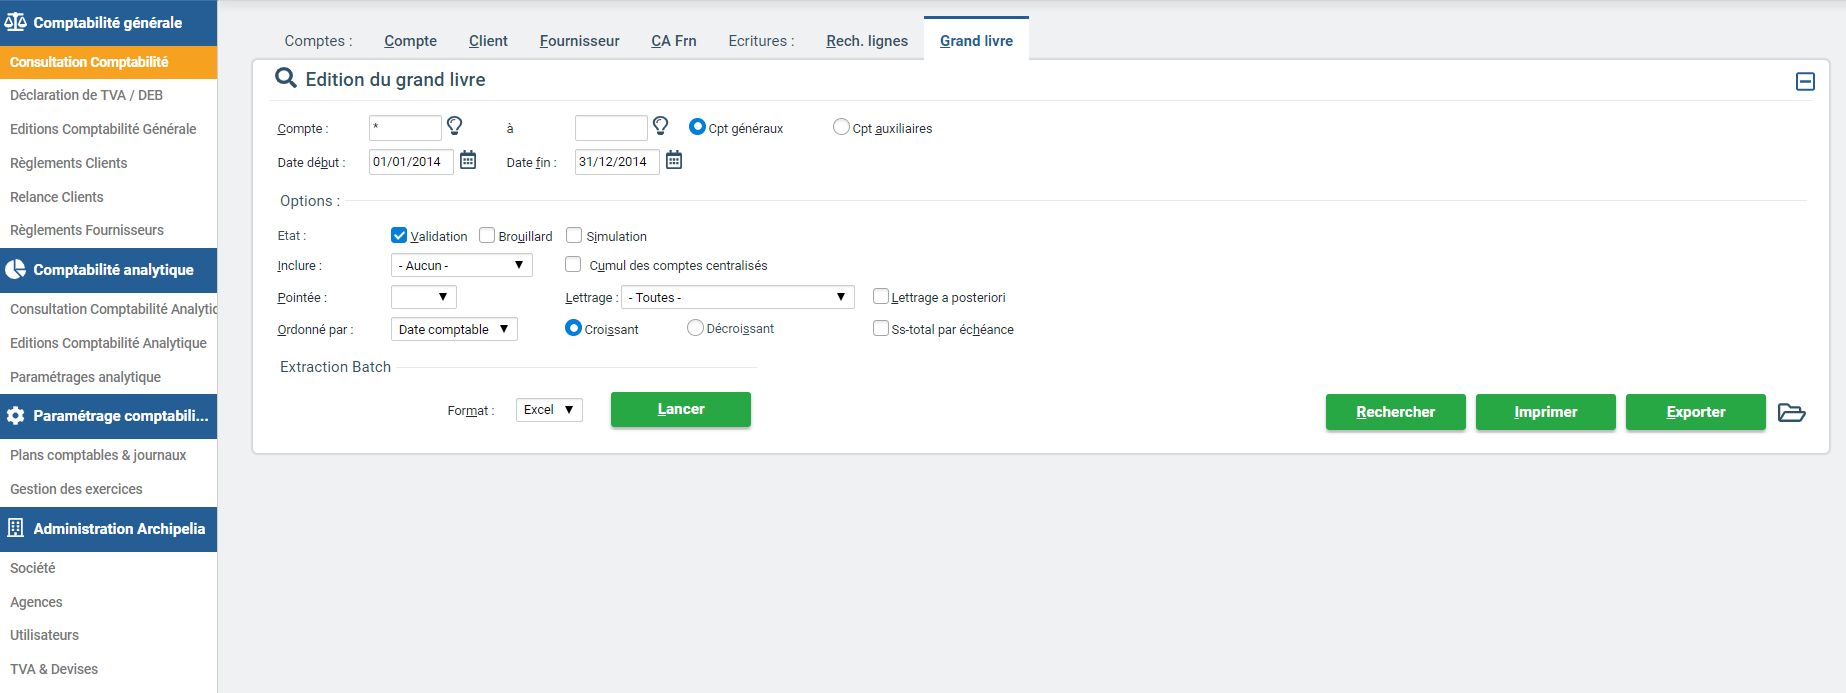Select the Cpt auxiliaires radio button
Viewport: 1846px width, 693px height.
(x=841, y=127)
